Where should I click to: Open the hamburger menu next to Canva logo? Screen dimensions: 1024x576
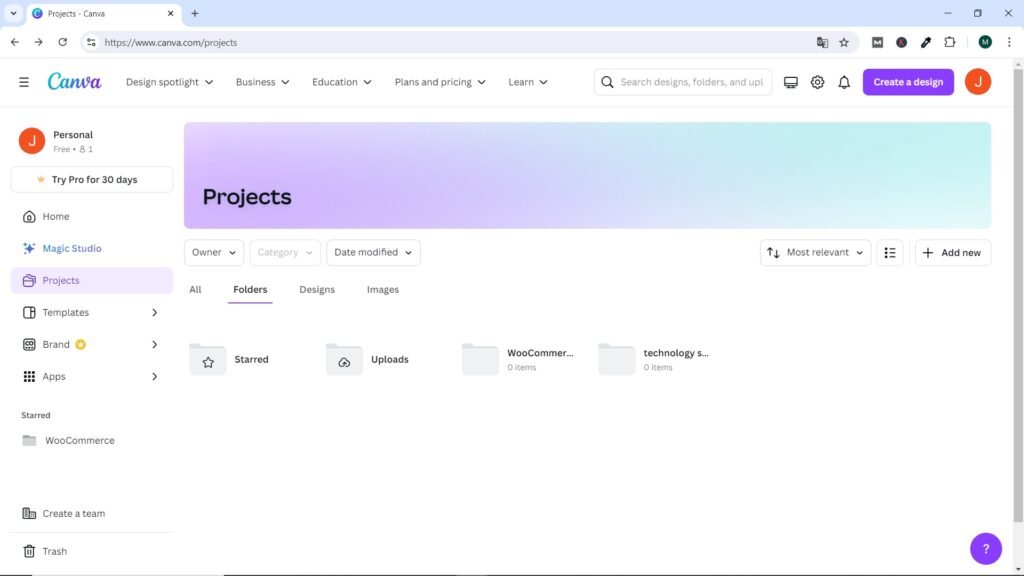click(24, 82)
